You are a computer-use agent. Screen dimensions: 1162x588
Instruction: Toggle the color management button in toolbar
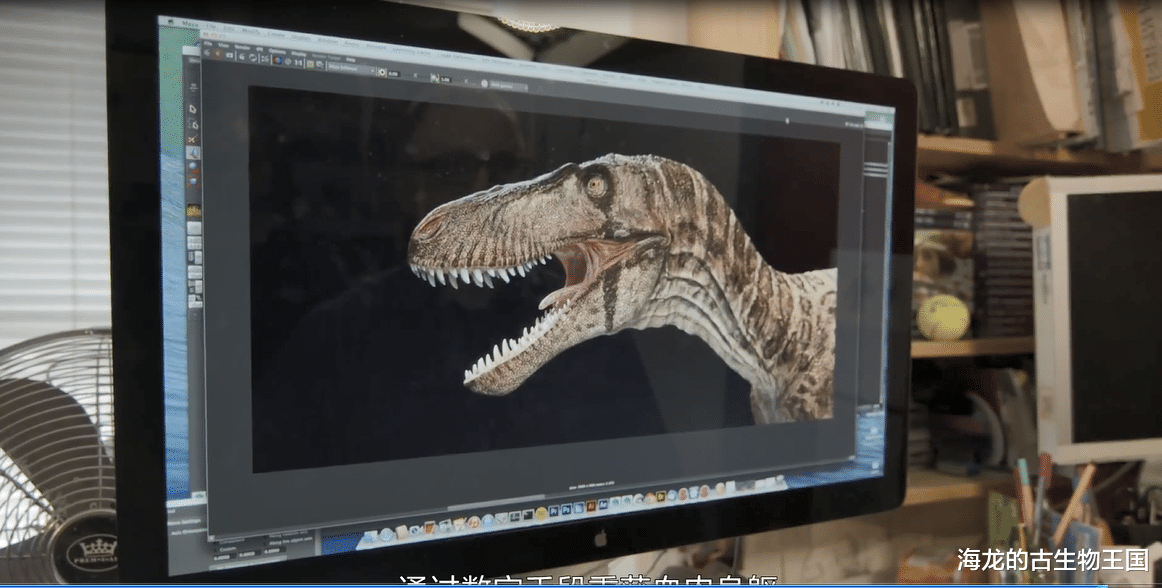tap(484, 85)
